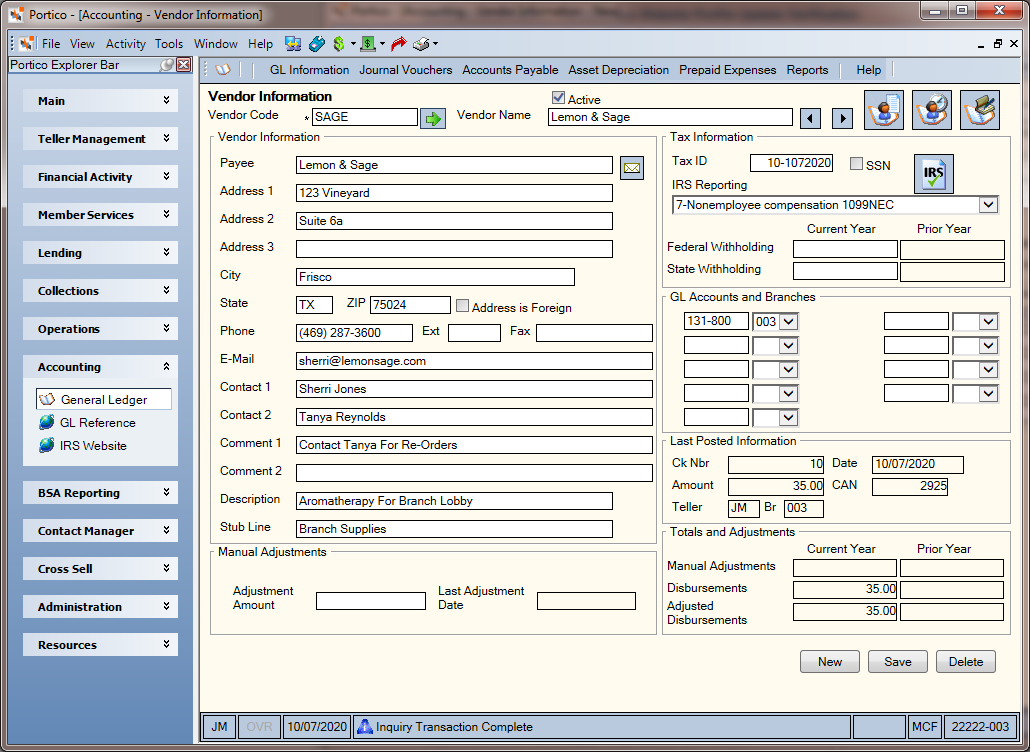Open the 003 branch dropdown
This screenshot has height=752, width=1030.
coord(789,322)
